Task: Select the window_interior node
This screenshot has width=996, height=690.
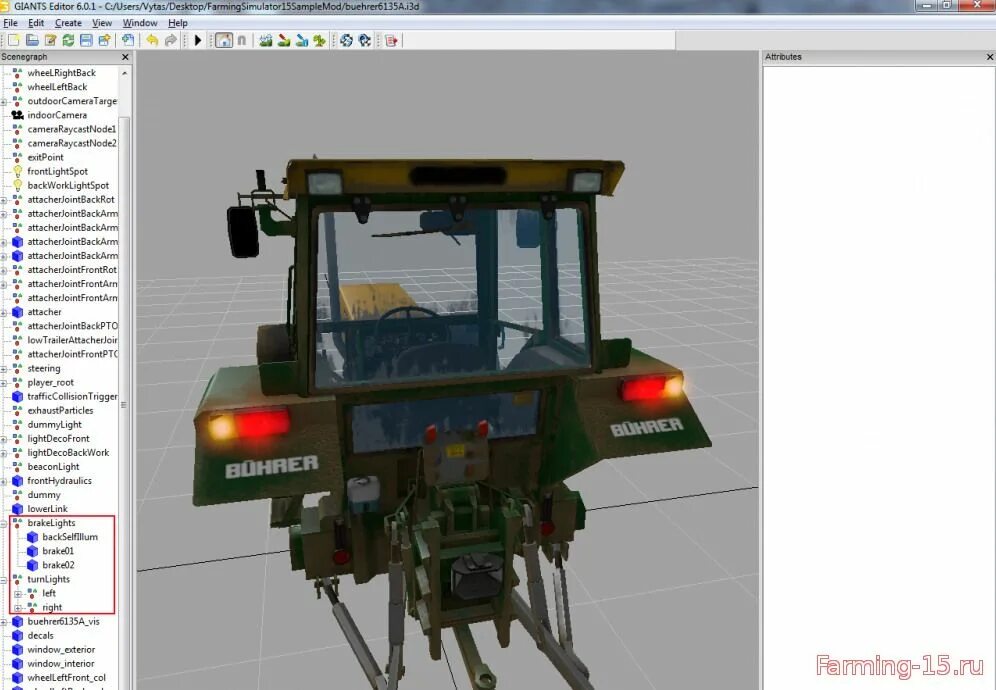Action: [60, 663]
